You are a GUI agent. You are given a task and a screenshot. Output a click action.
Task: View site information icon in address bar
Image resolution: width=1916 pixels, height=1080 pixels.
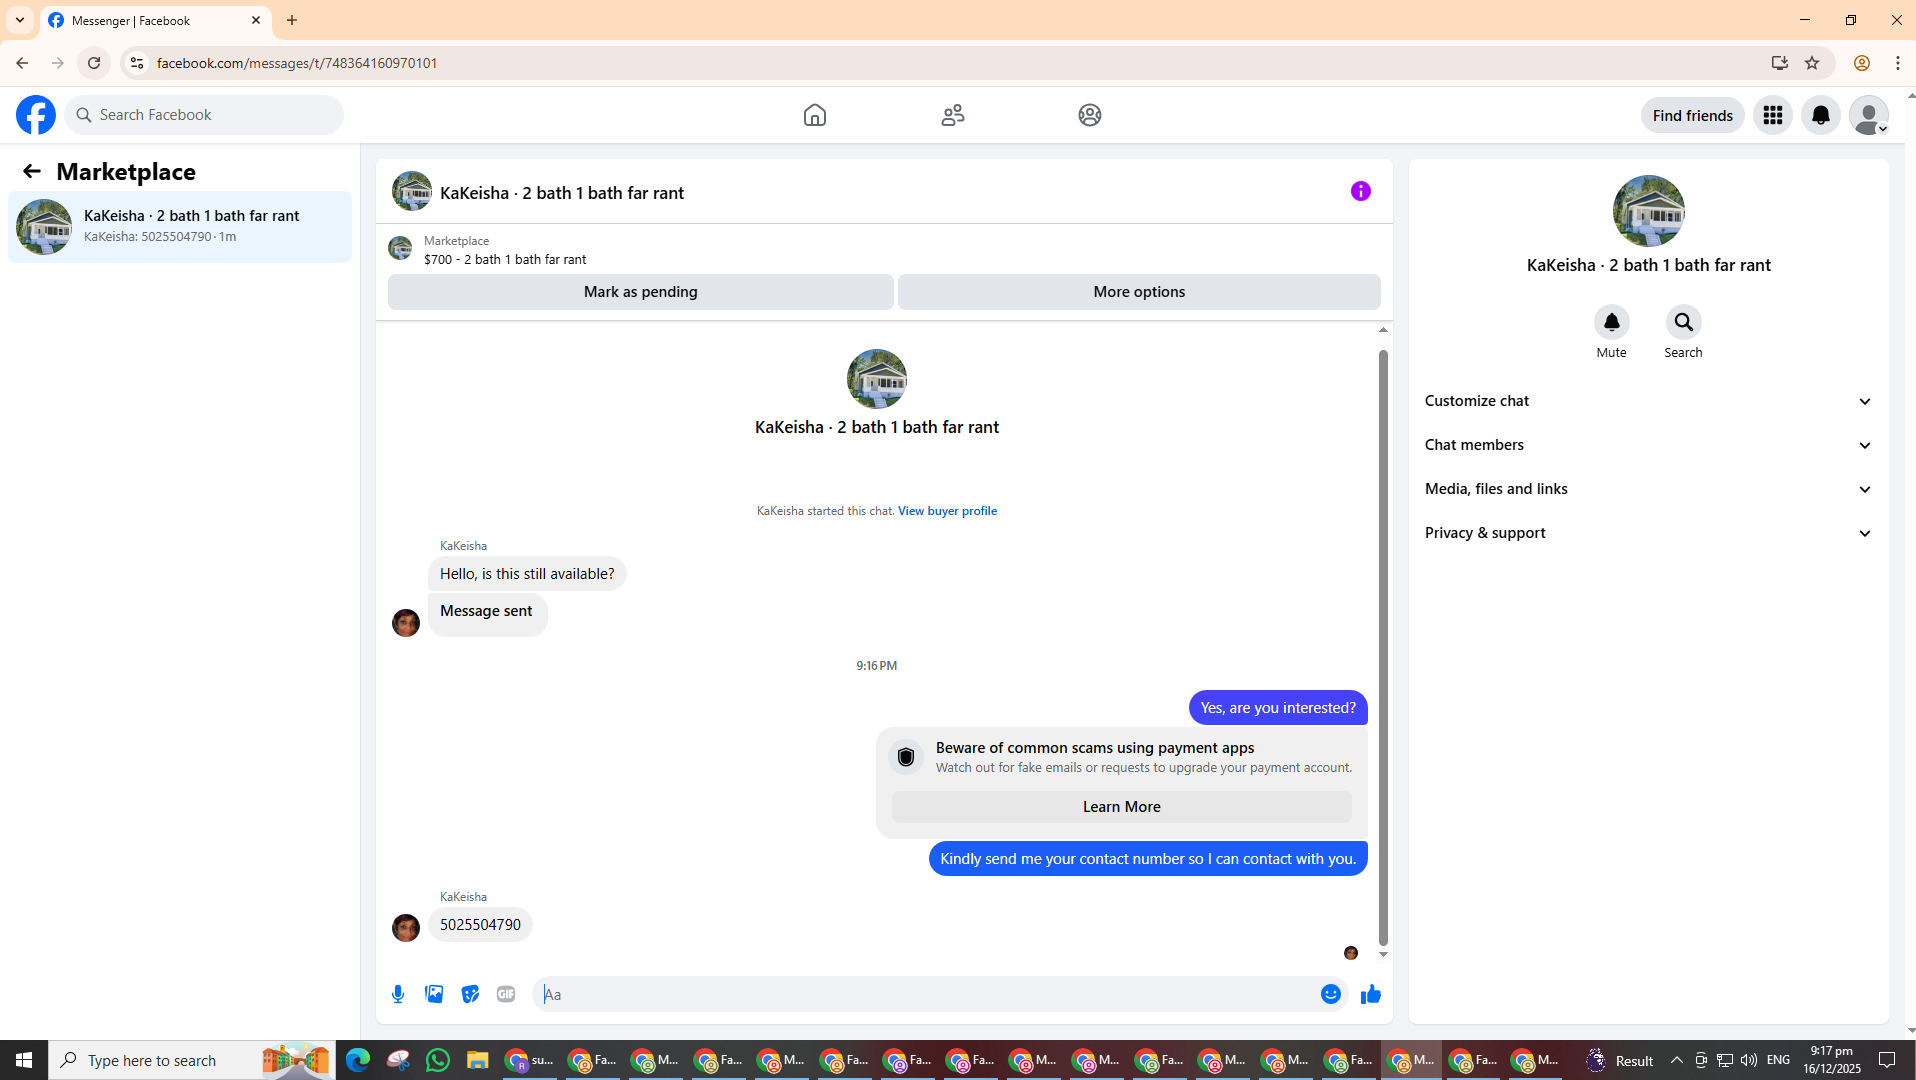tap(137, 63)
